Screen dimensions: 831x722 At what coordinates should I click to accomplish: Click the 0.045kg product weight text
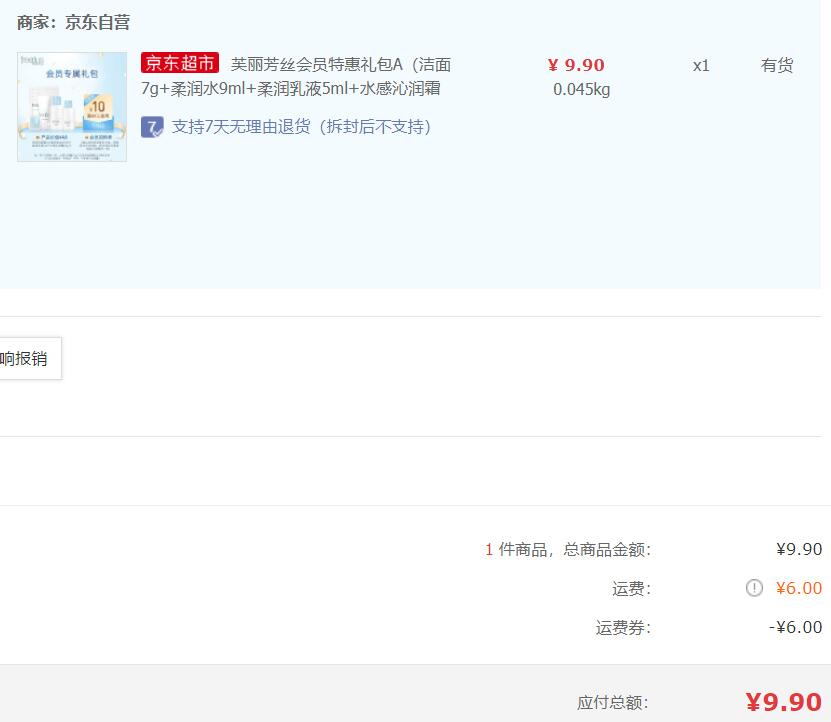(x=581, y=89)
